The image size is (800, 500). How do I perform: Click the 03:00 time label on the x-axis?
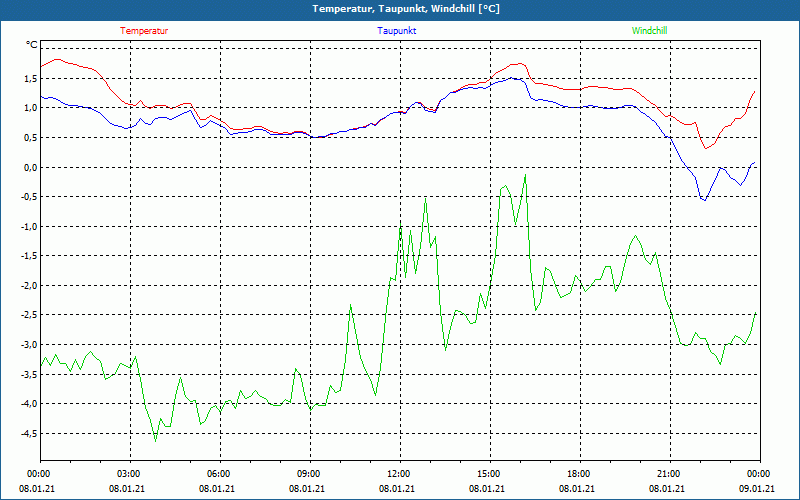click(x=127, y=474)
